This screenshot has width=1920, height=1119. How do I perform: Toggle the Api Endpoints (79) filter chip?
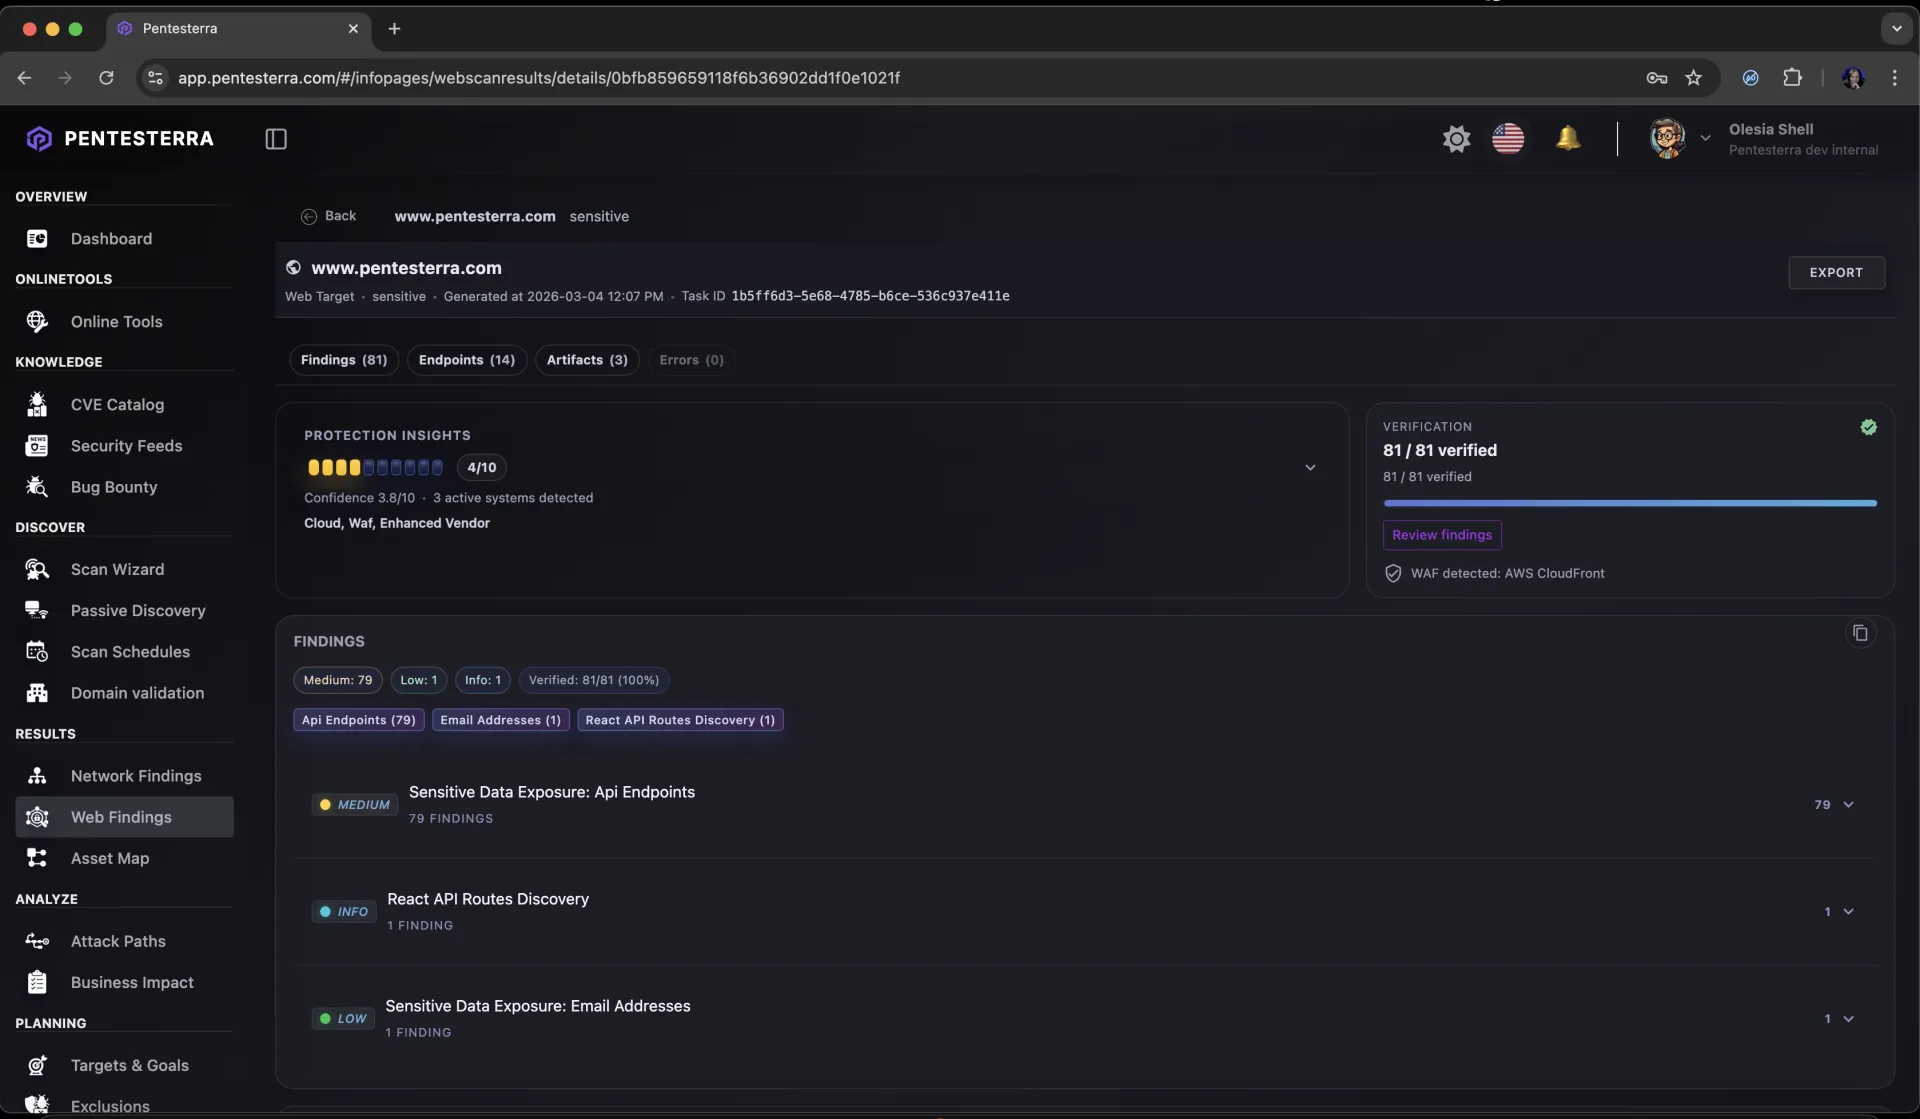(358, 720)
